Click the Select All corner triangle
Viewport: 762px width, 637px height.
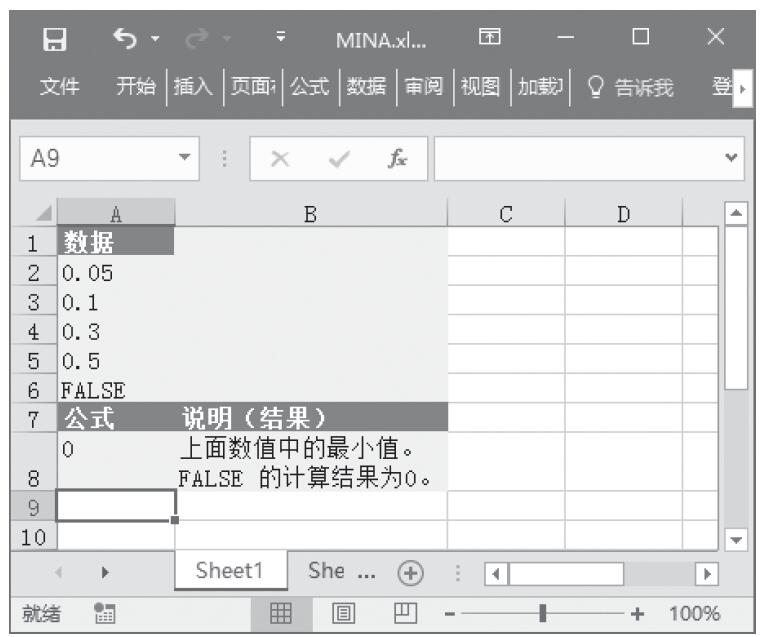click(x=42, y=212)
